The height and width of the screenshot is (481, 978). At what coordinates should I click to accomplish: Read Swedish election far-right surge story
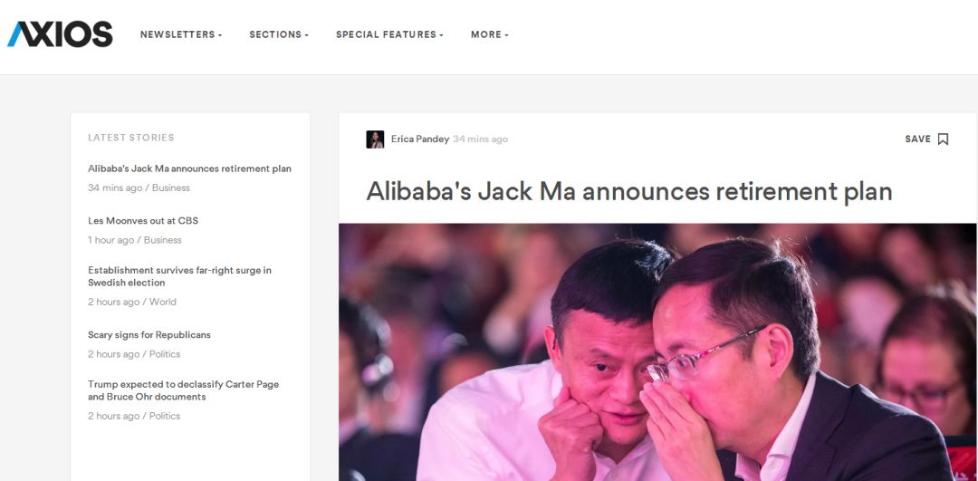(180, 276)
